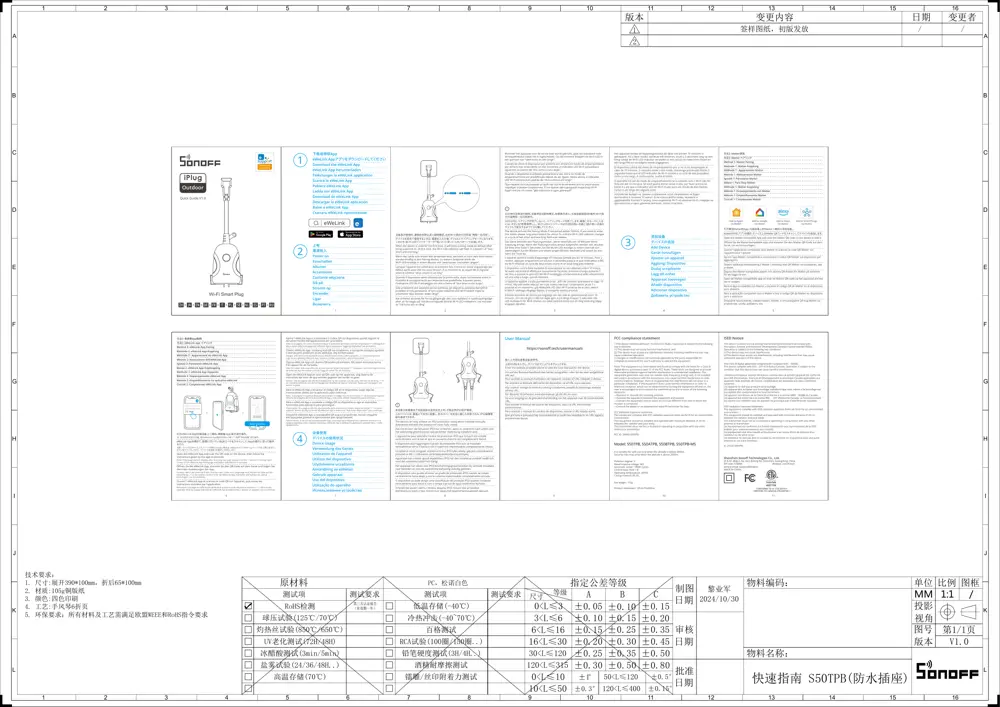Toggle the checked RoHS检测 checkbox
The image size is (1000, 707).
[x=247, y=606]
